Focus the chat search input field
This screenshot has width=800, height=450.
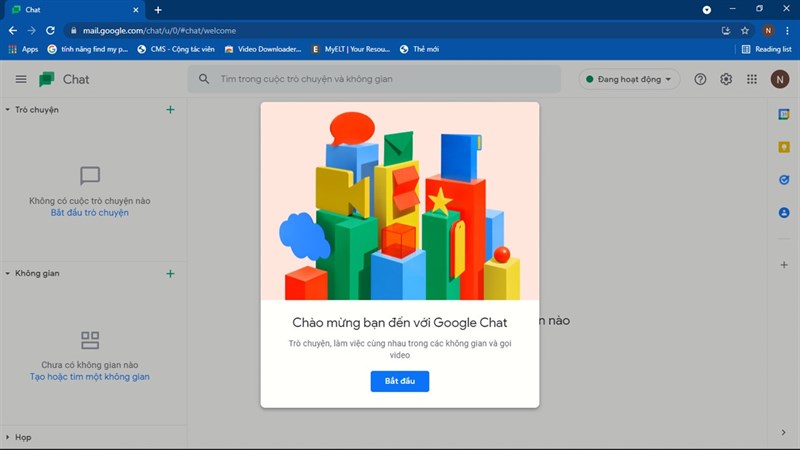(374, 79)
